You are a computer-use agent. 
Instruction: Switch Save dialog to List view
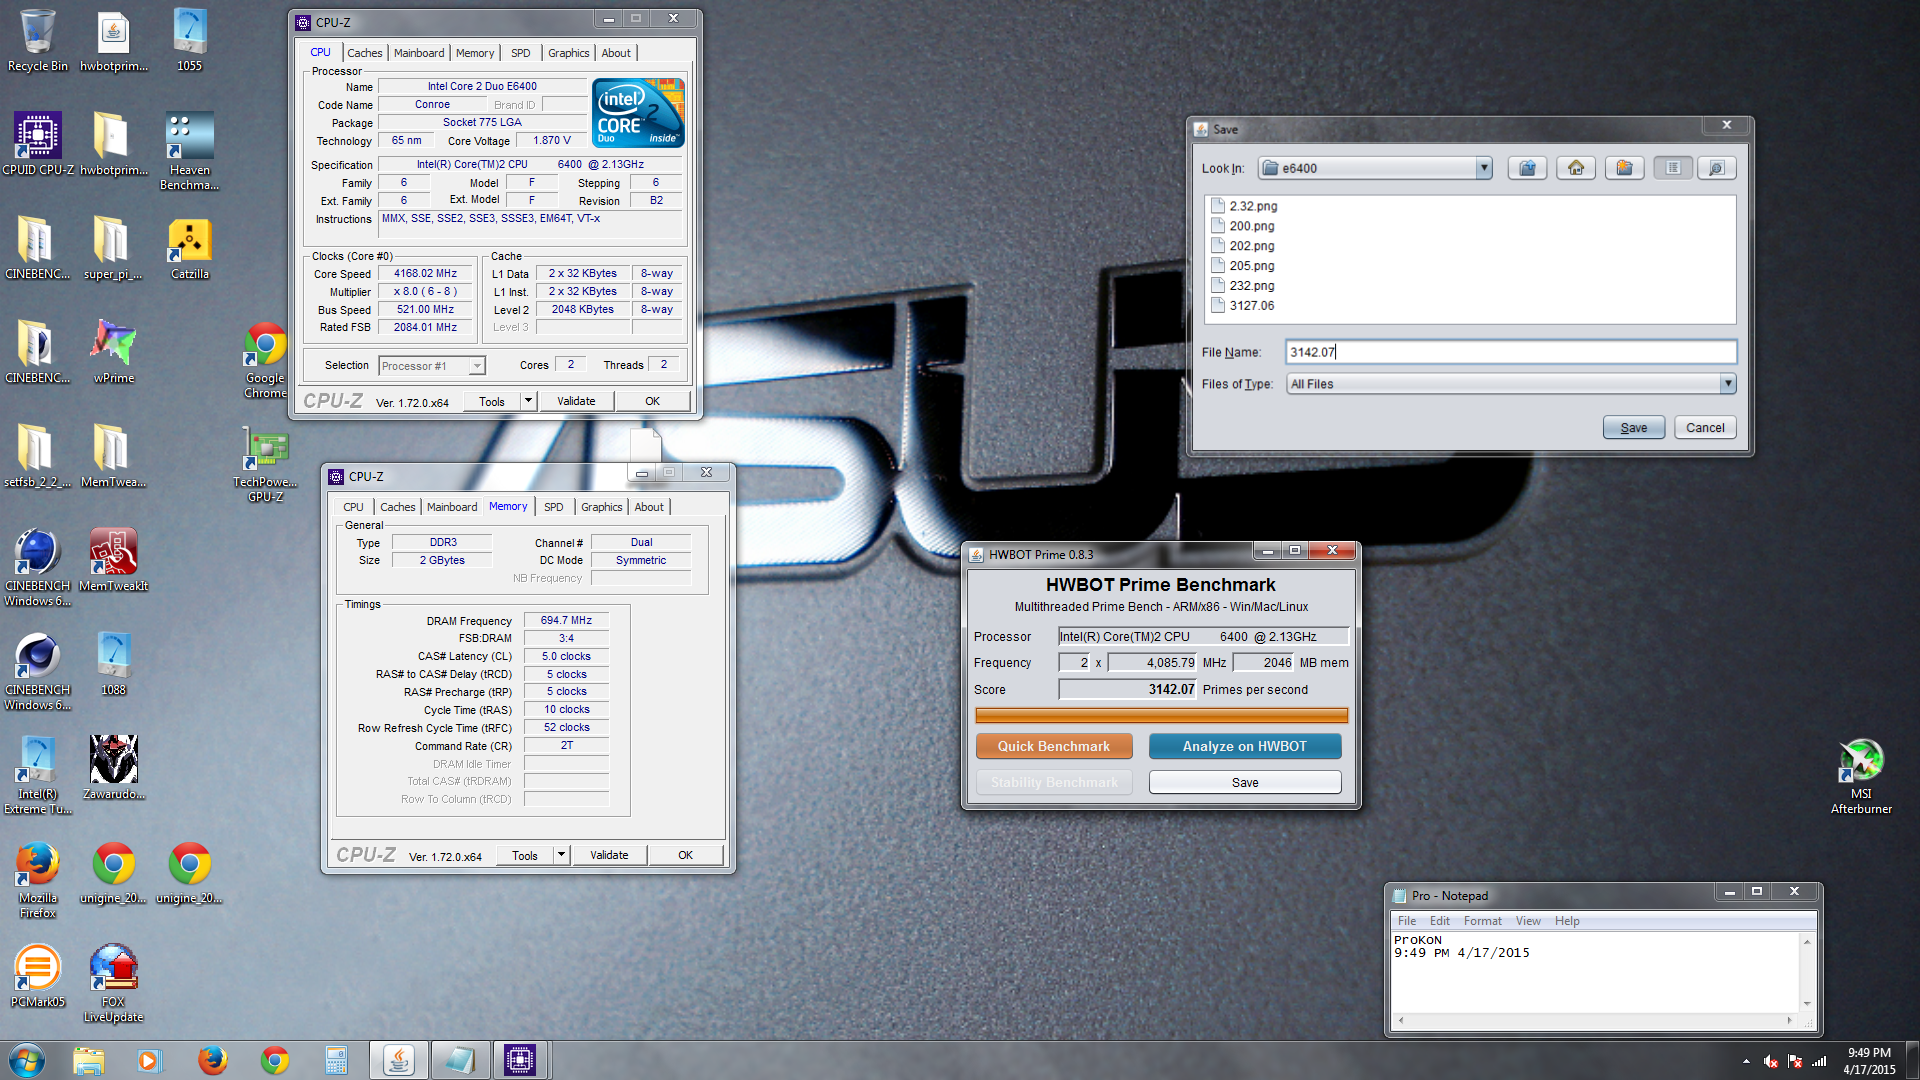pos(1673,168)
